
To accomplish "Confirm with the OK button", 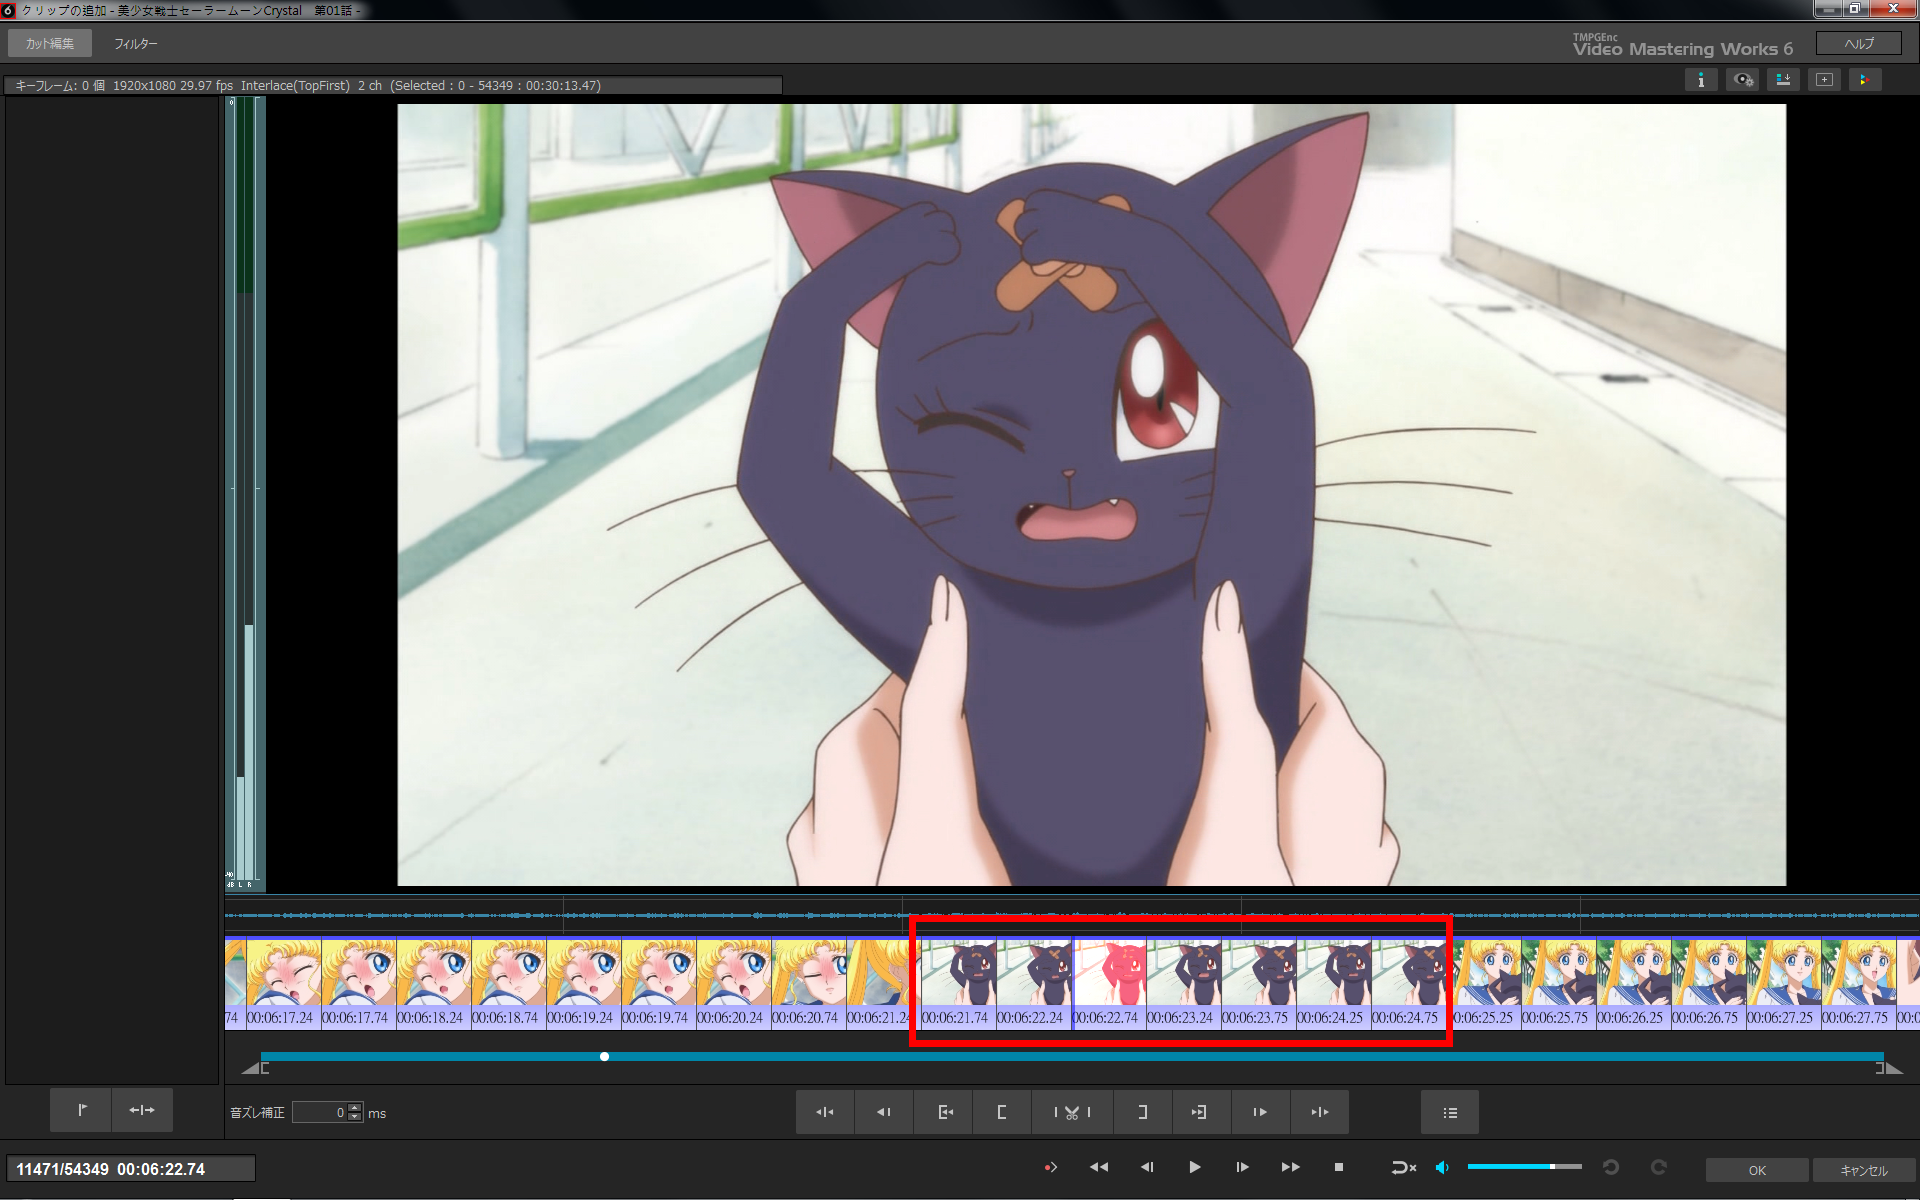I will (x=1757, y=1170).
